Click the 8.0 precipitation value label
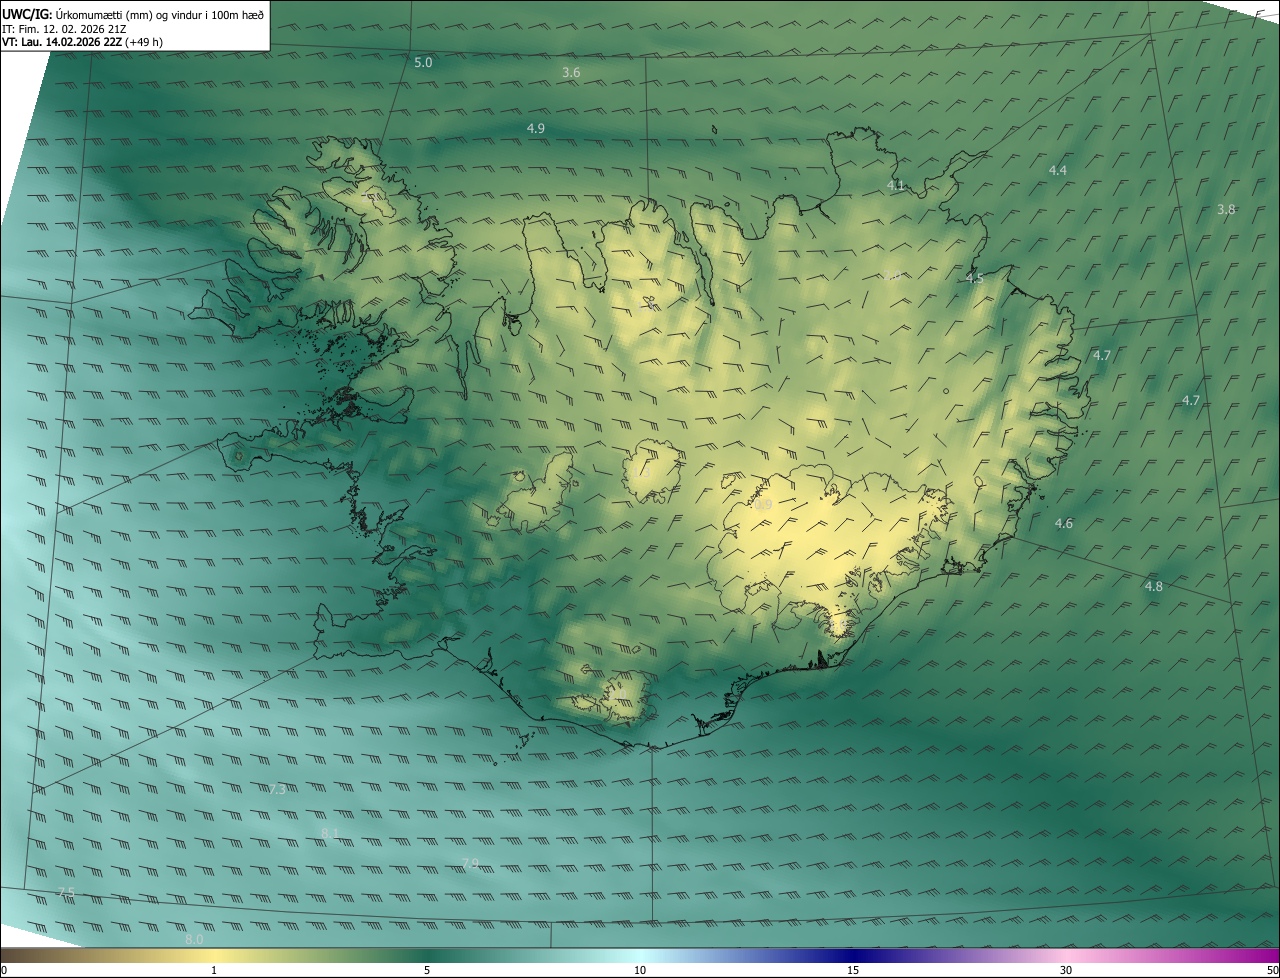The height and width of the screenshot is (978, 1280). click(x=194, y=940)
